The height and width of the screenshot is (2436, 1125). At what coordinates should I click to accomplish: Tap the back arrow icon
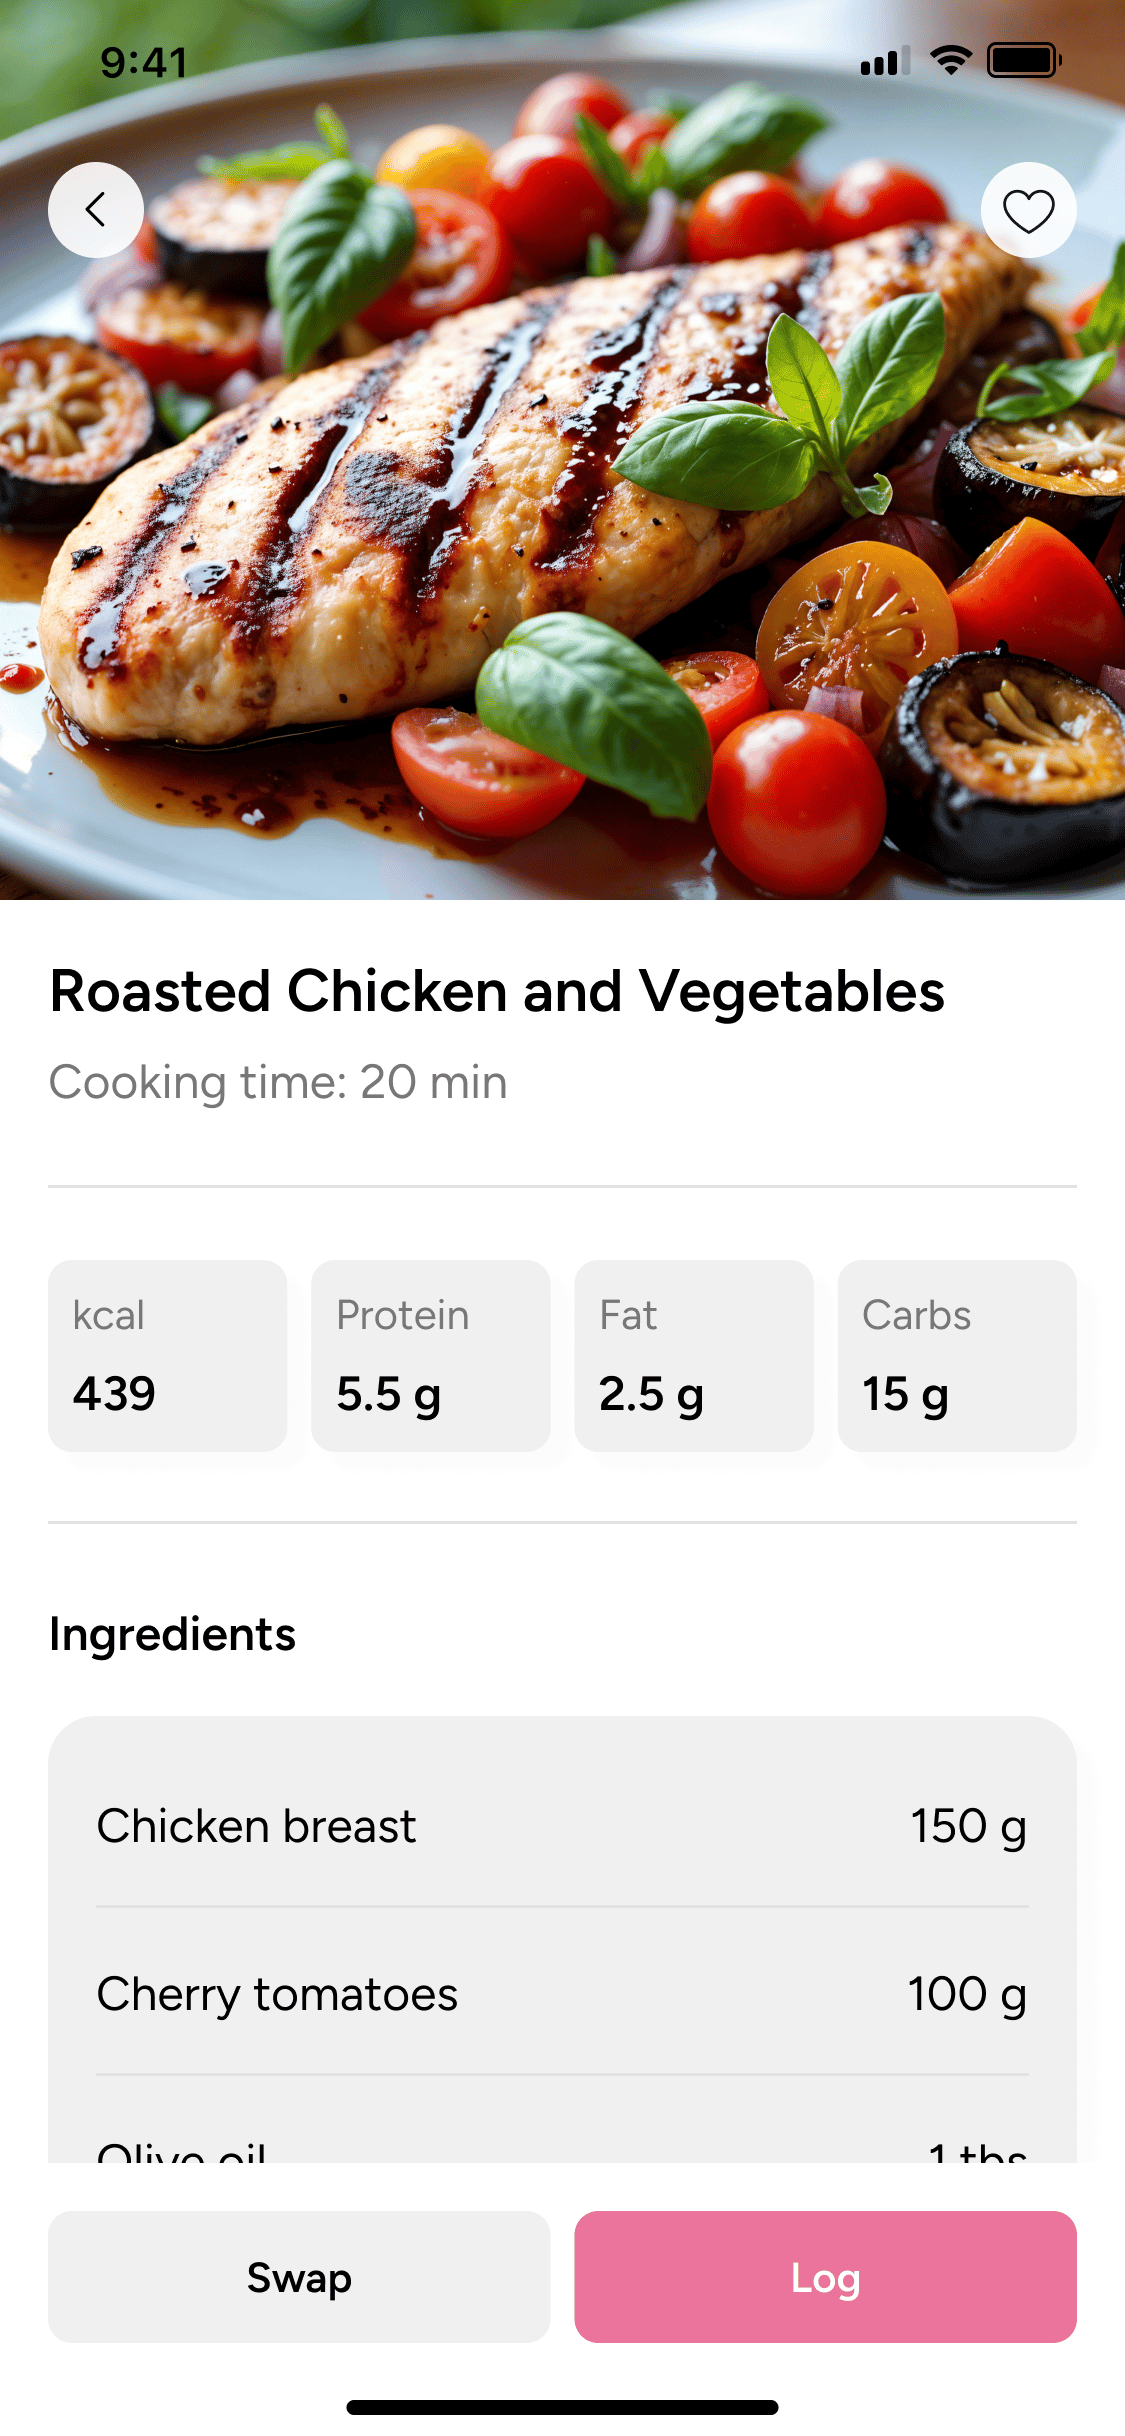click(96, 210)
